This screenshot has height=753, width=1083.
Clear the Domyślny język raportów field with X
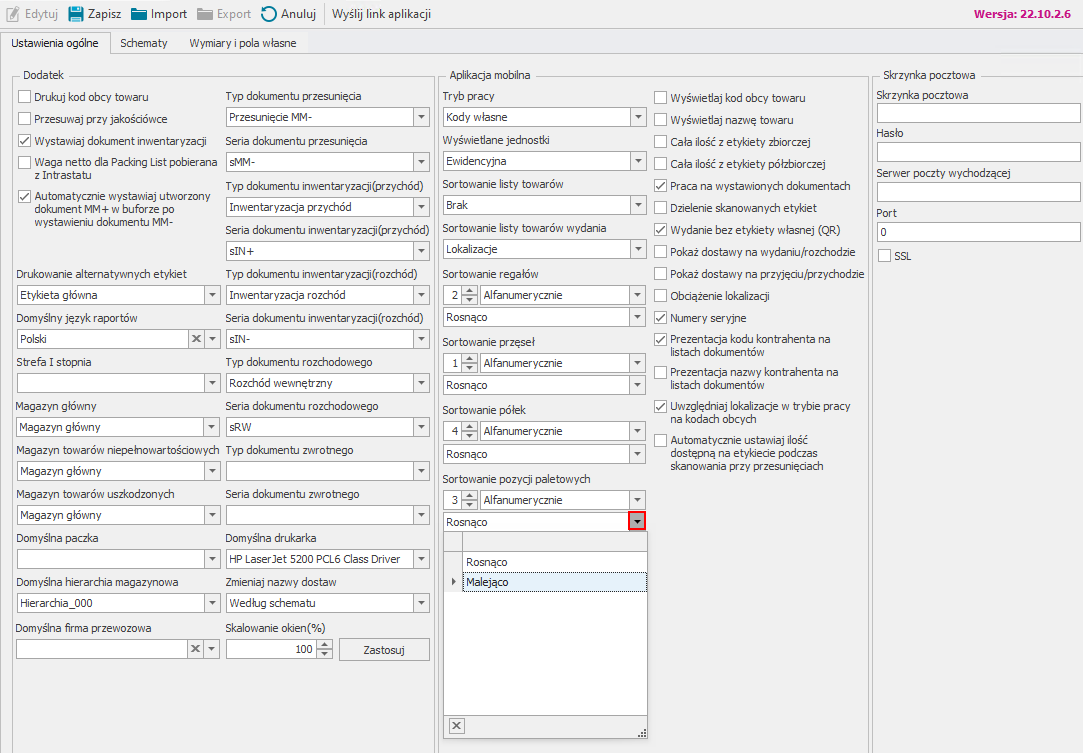coord(196,339)
